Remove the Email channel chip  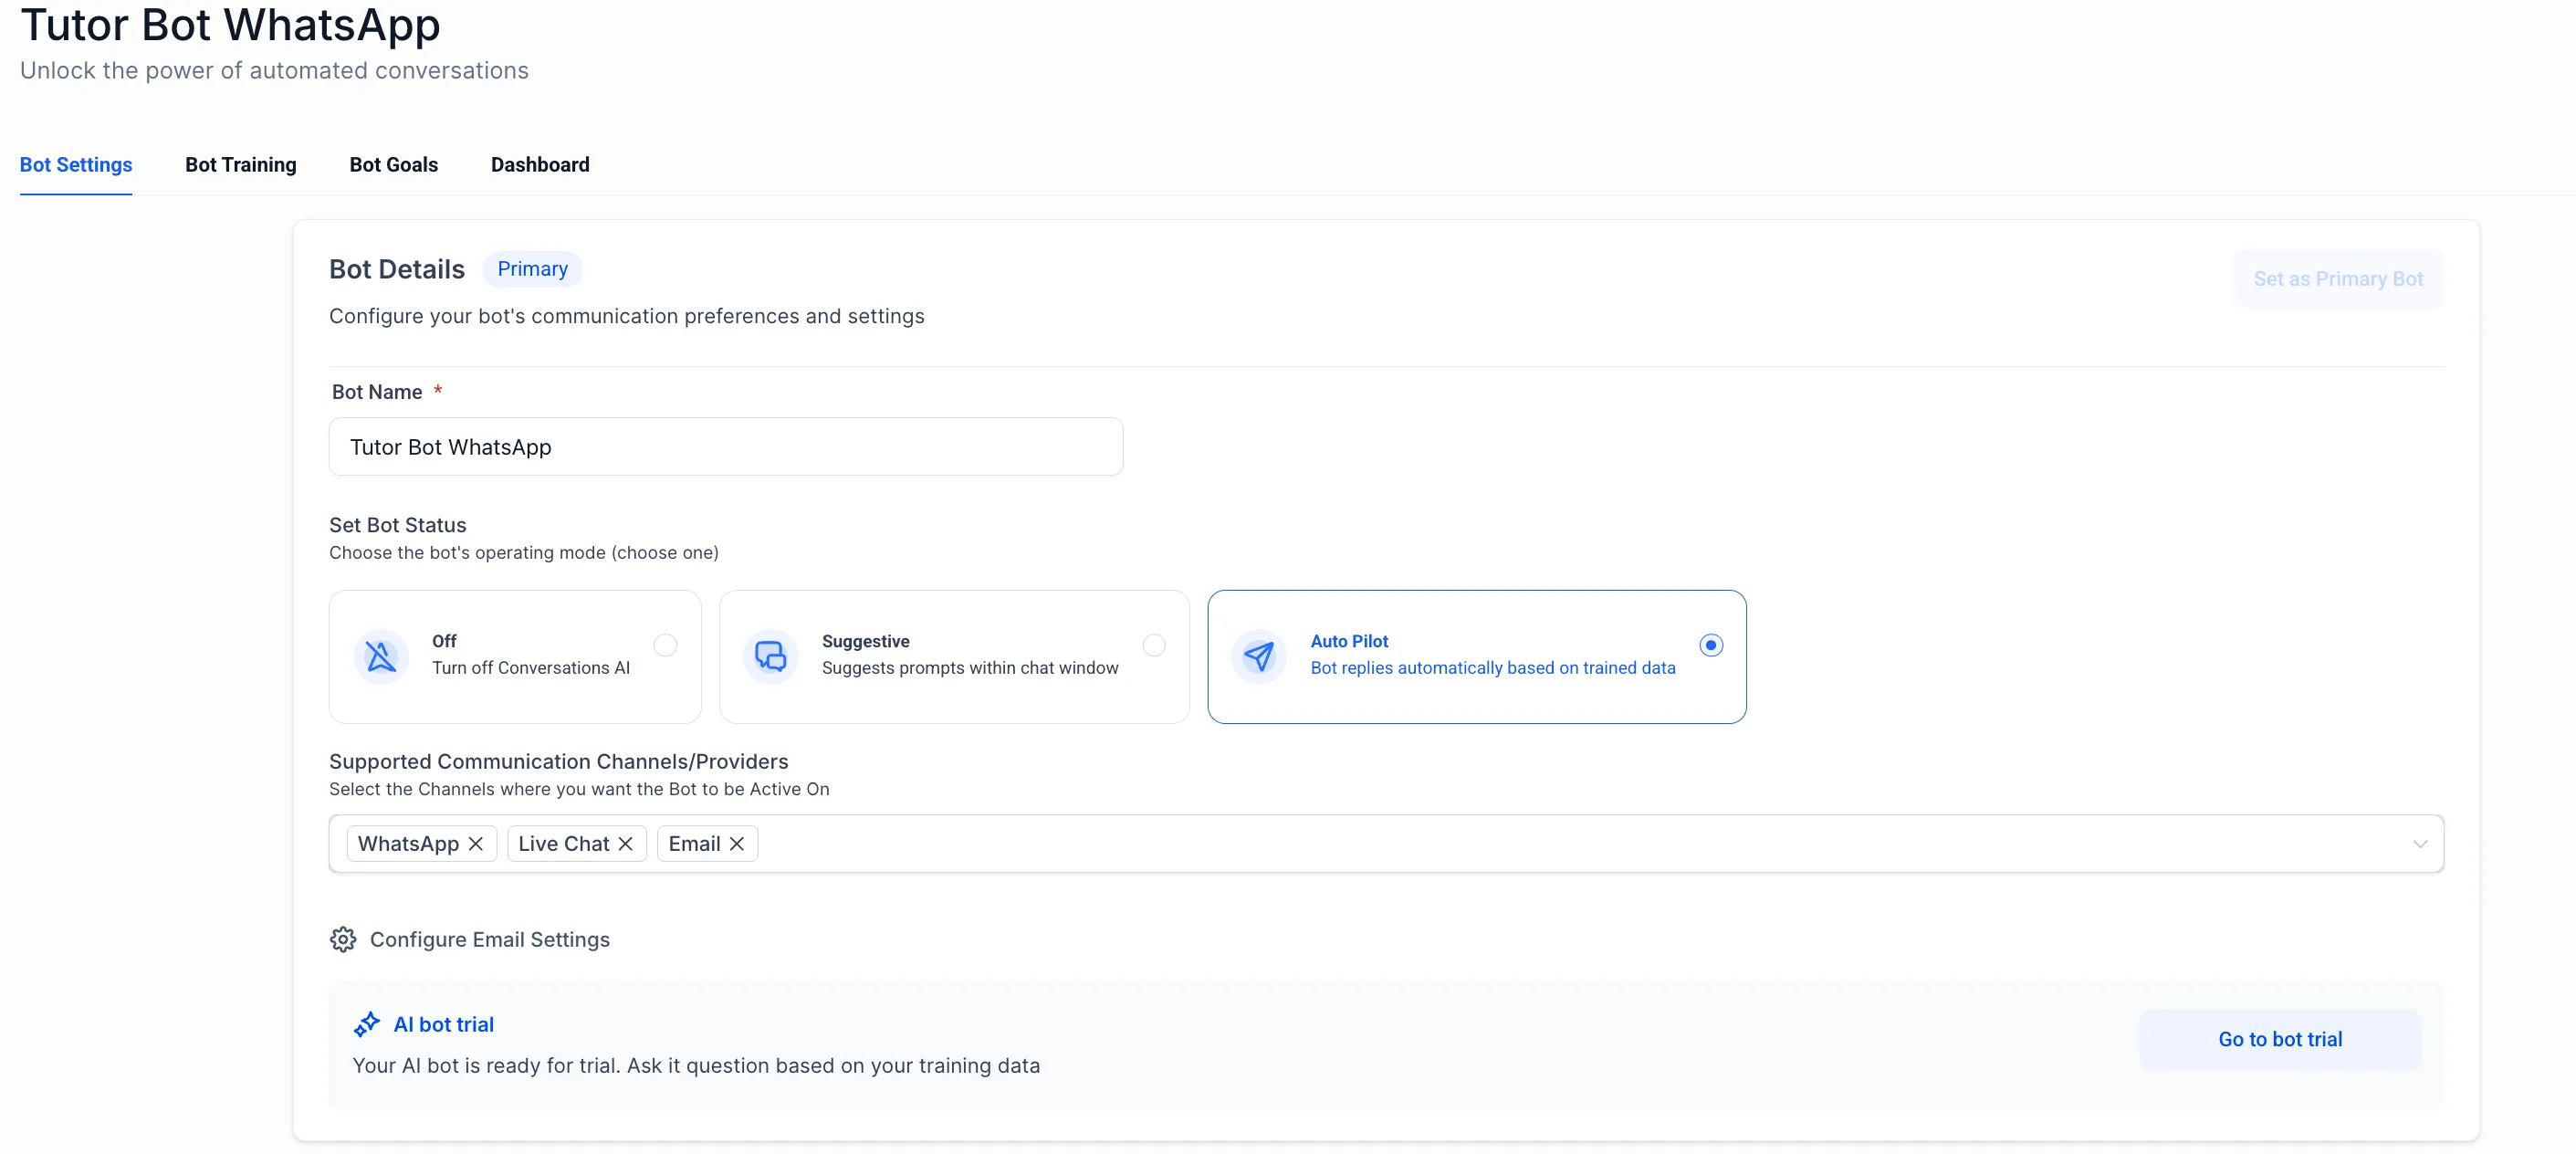pyautogui.click(x=737, y=843)
